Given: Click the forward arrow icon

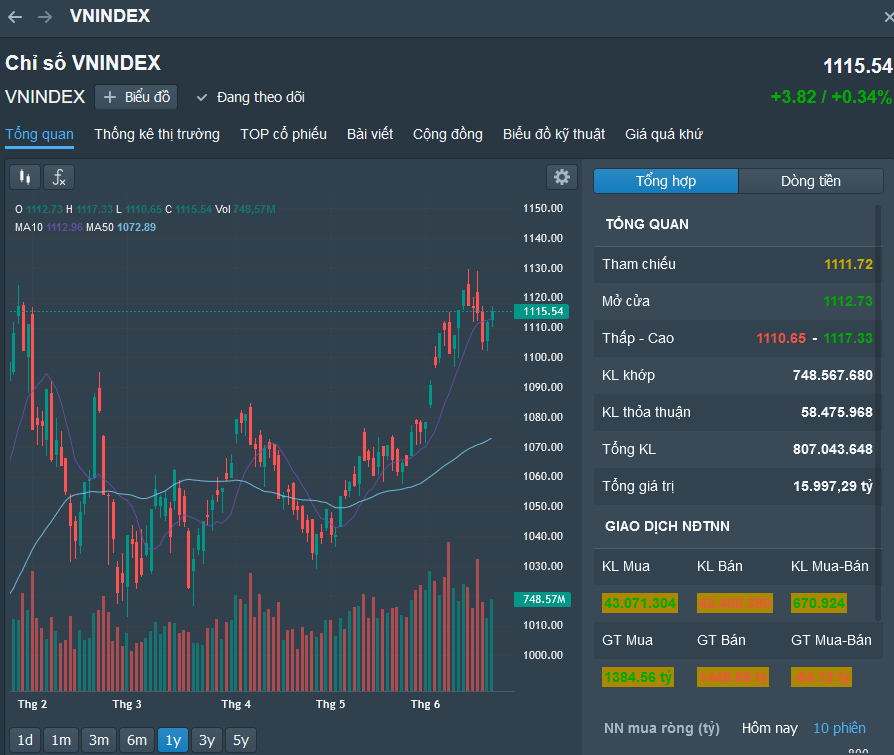Looking at the screenshot, I should (45, 16).
